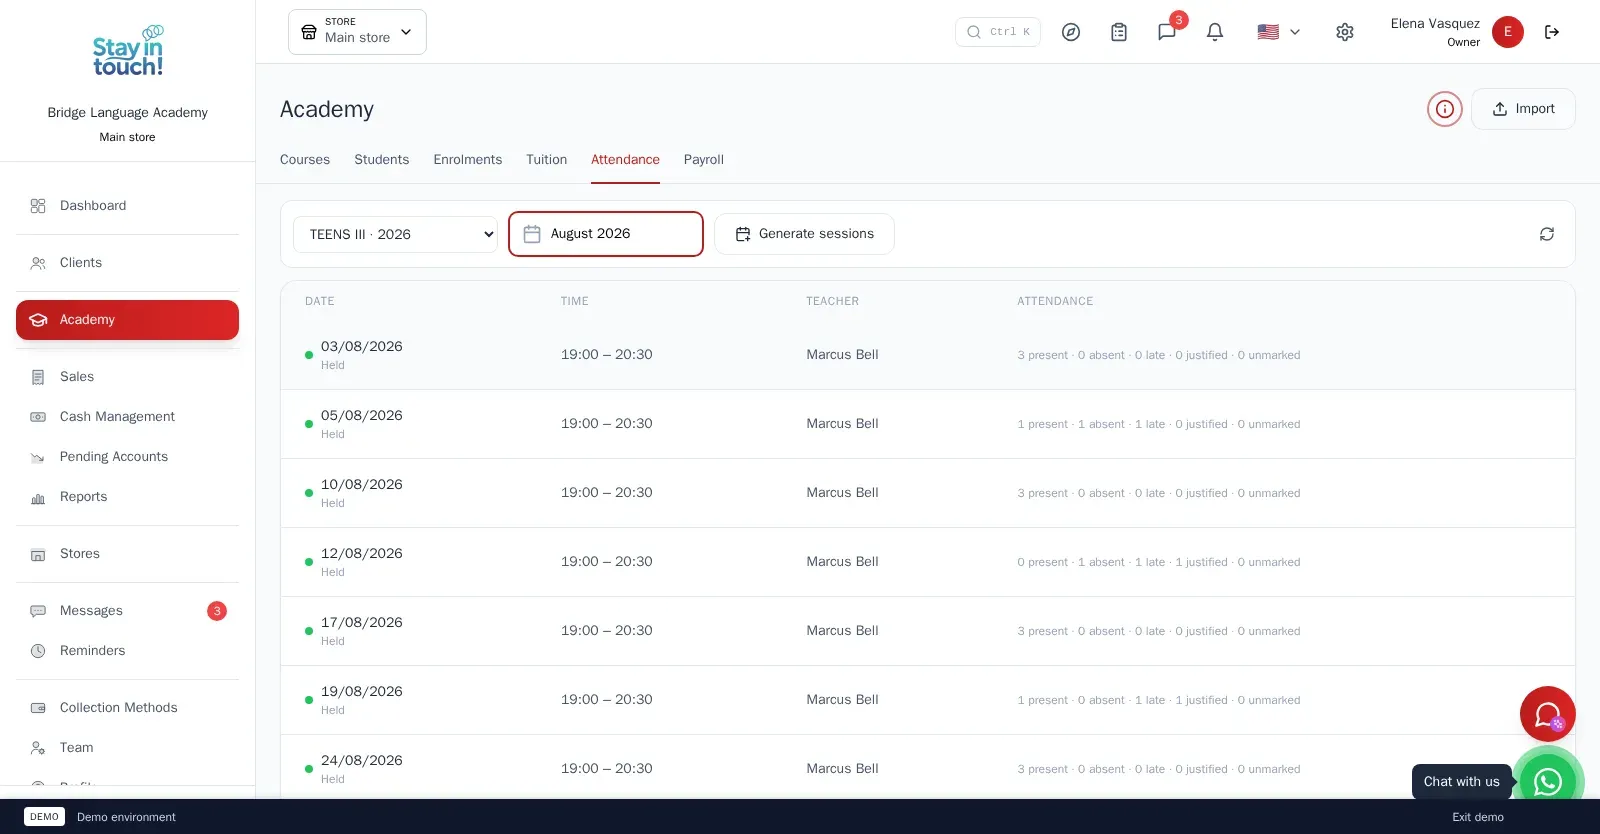Switch to the Enrolments tab

(468, 160)
